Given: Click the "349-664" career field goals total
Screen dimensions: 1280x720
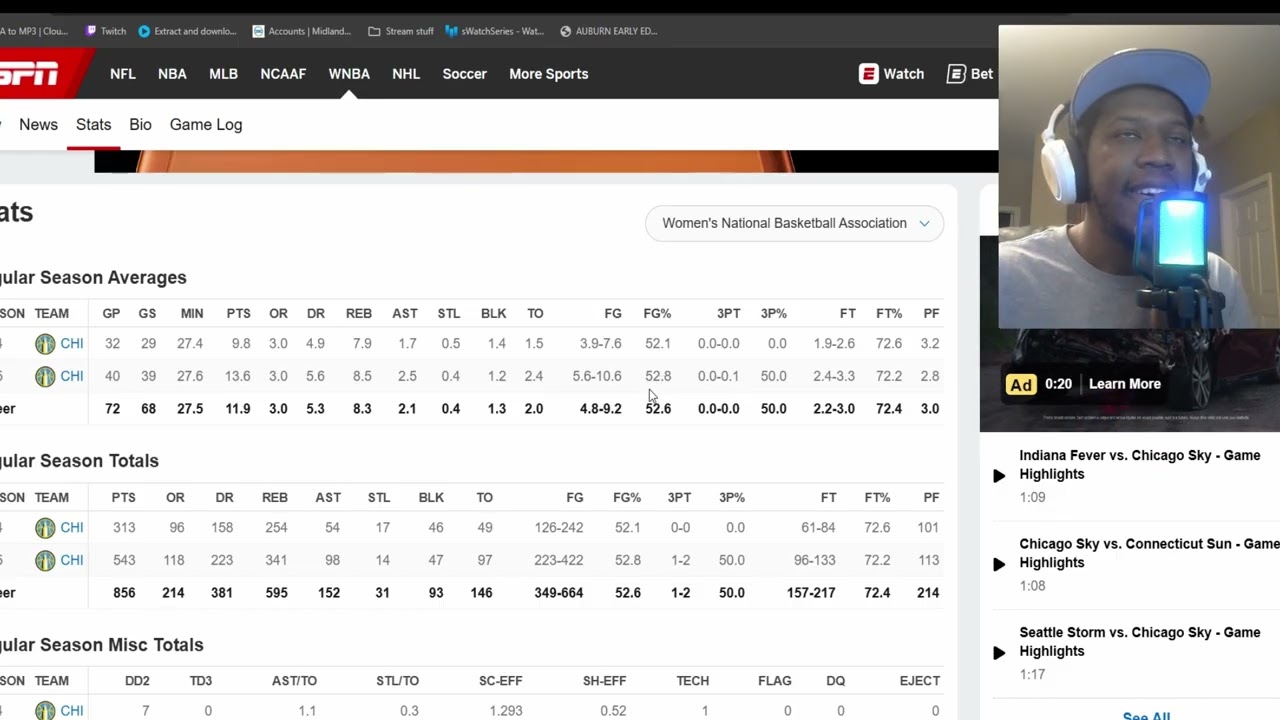Looking at the screenshot, I should tap(559, 593).
